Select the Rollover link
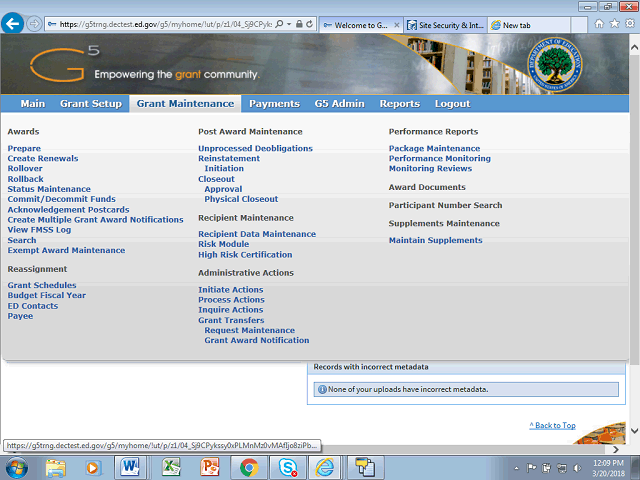Viewport: 640px width, 480px height. pos(25,169)
